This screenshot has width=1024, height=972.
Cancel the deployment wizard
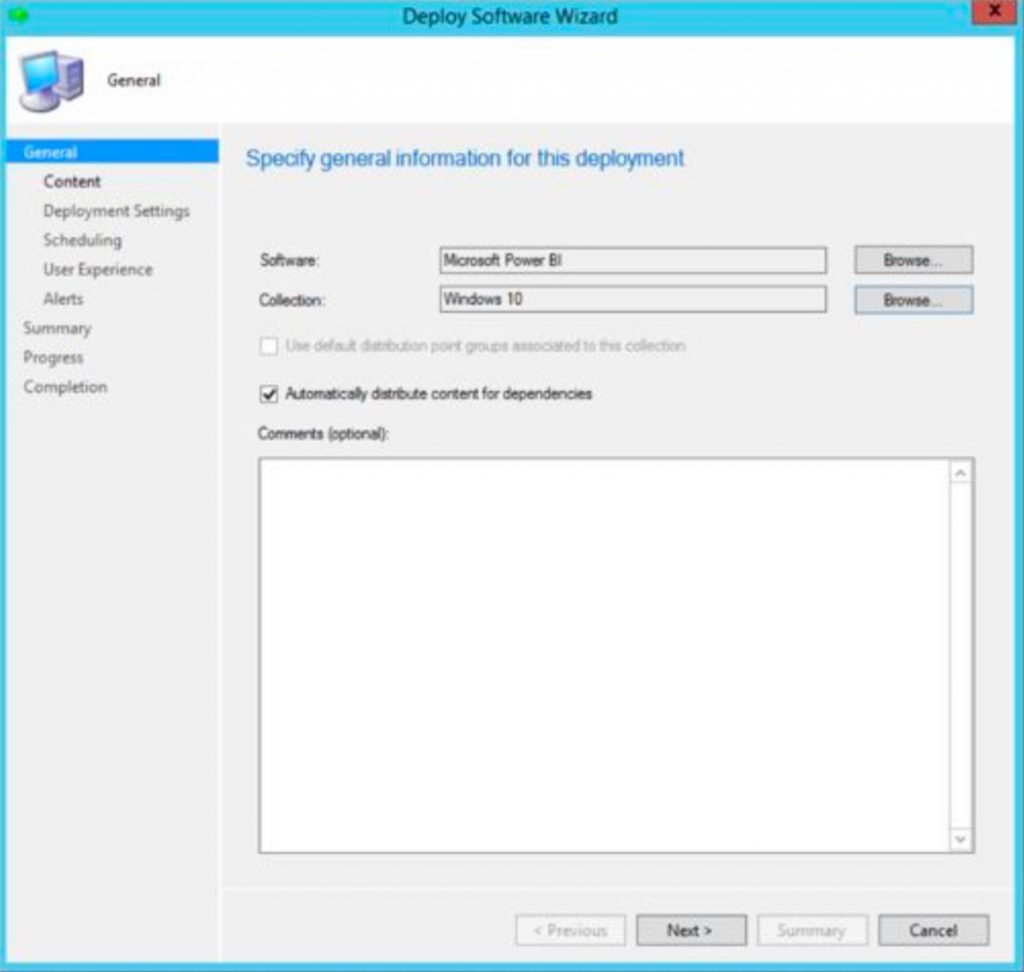tap(933, 930)
